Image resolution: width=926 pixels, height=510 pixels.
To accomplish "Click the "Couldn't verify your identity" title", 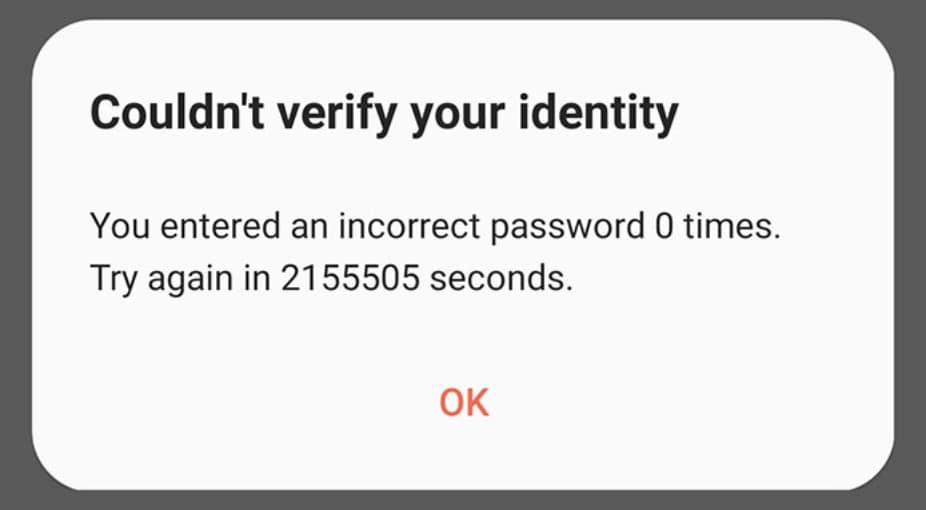I will click(384, 115).
